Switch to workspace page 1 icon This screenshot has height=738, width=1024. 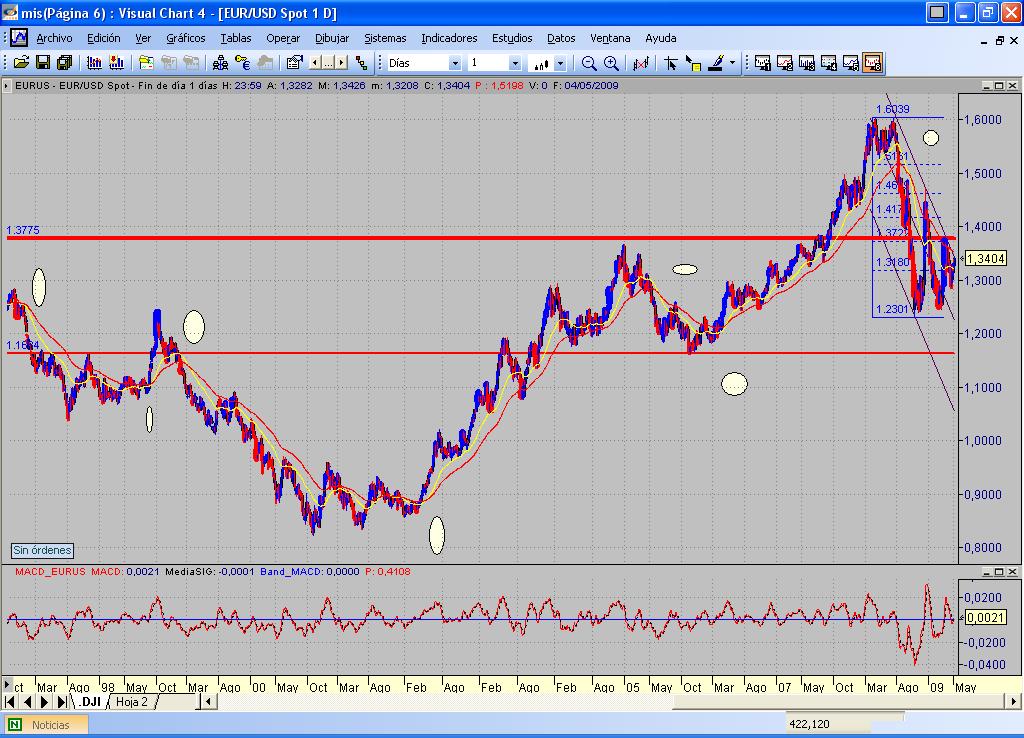(763, 63)
